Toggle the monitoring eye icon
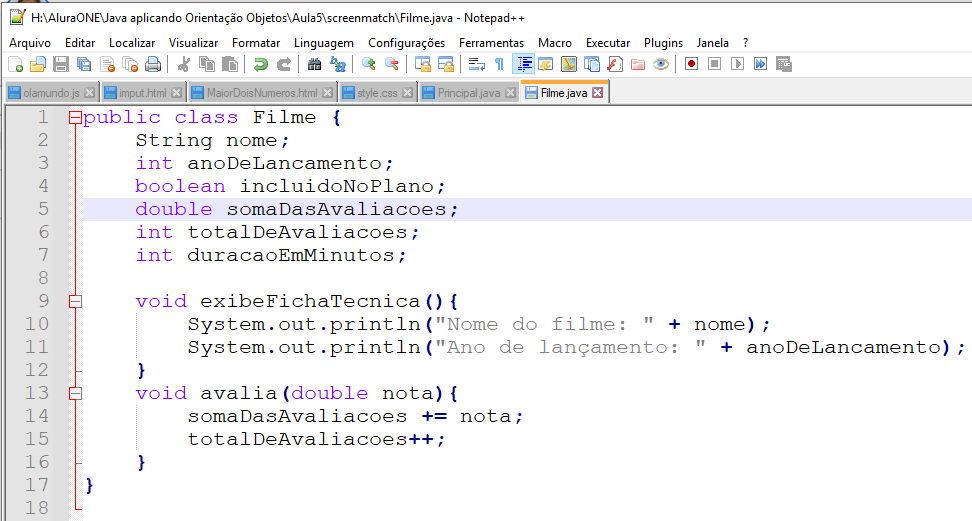 (661, 64)
